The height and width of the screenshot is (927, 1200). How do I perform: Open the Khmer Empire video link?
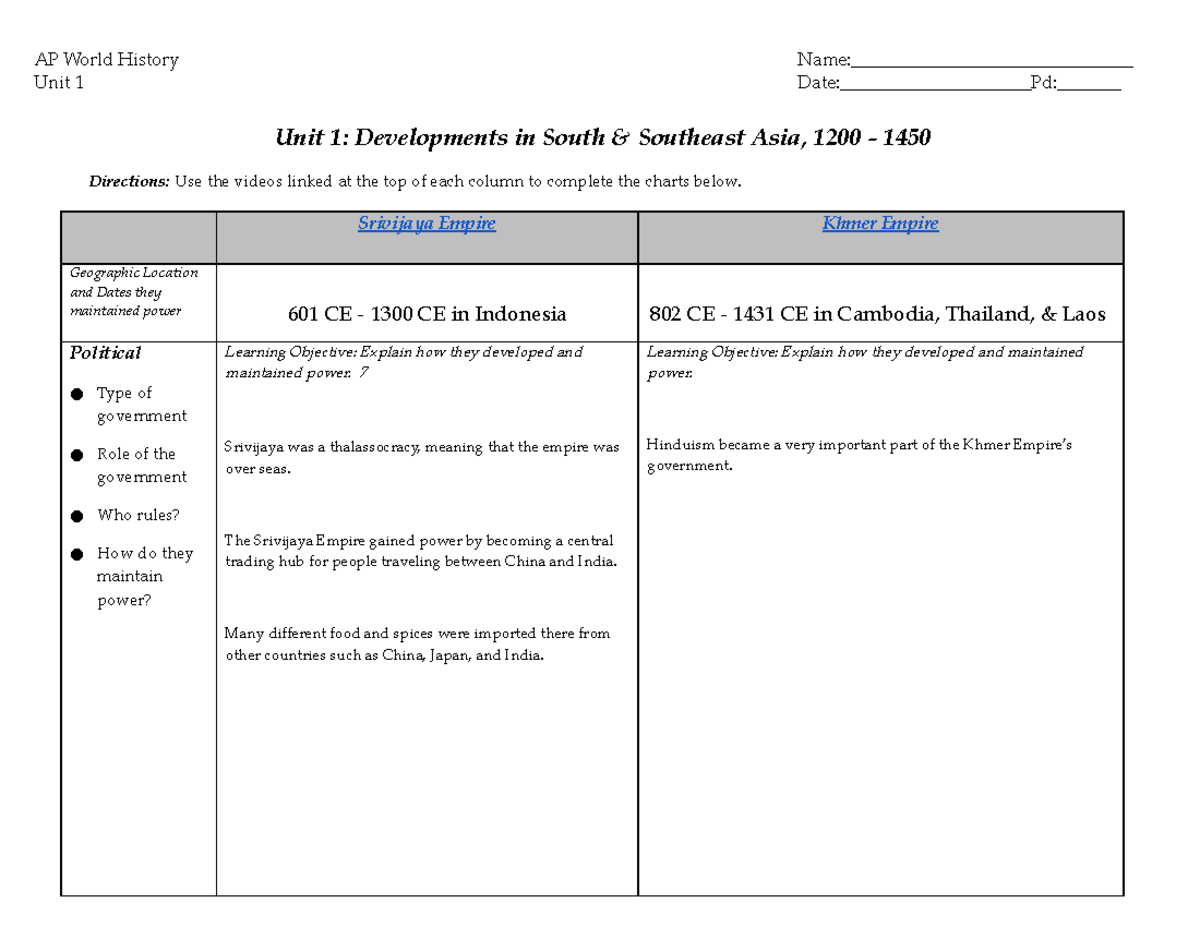click(x=880, y=223)
